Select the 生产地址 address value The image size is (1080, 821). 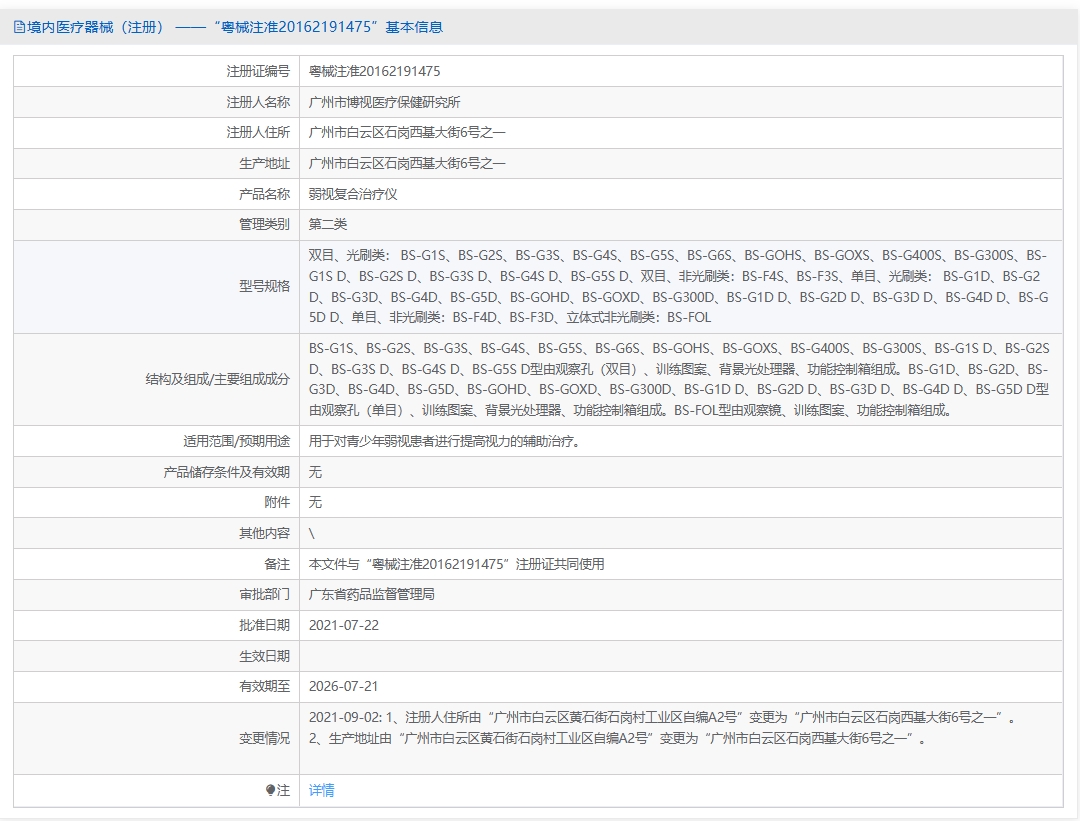tap(407, 164)
